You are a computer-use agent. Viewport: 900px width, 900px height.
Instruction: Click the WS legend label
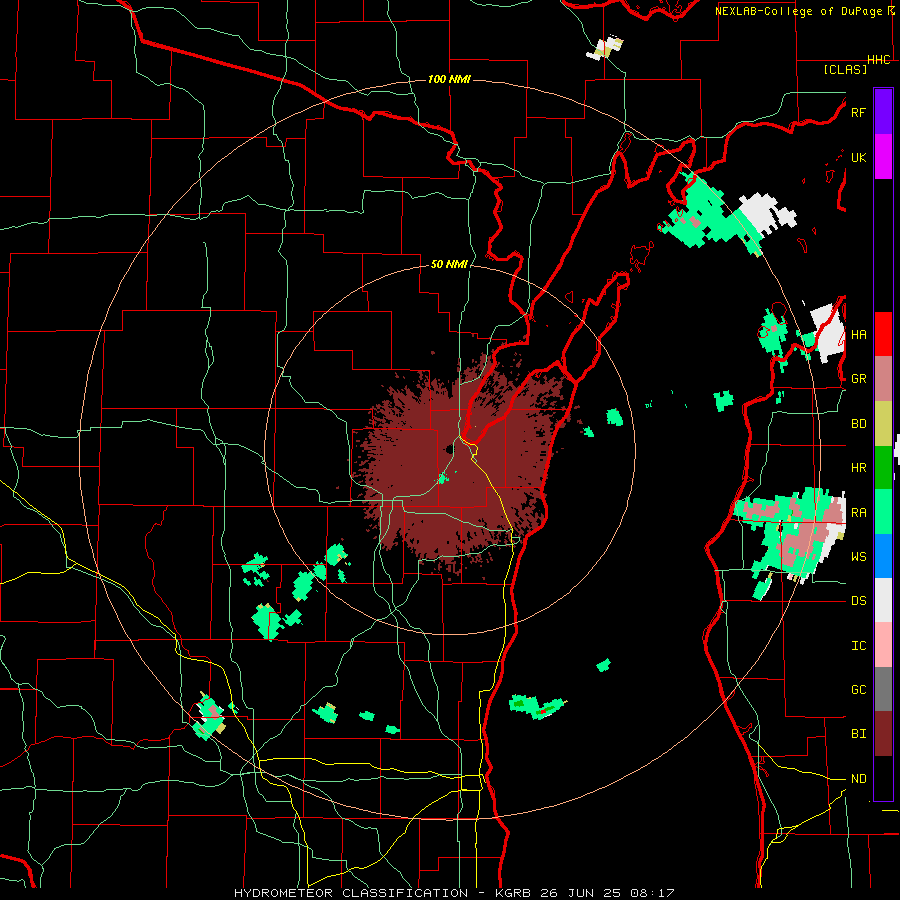[x=858, y=556]
